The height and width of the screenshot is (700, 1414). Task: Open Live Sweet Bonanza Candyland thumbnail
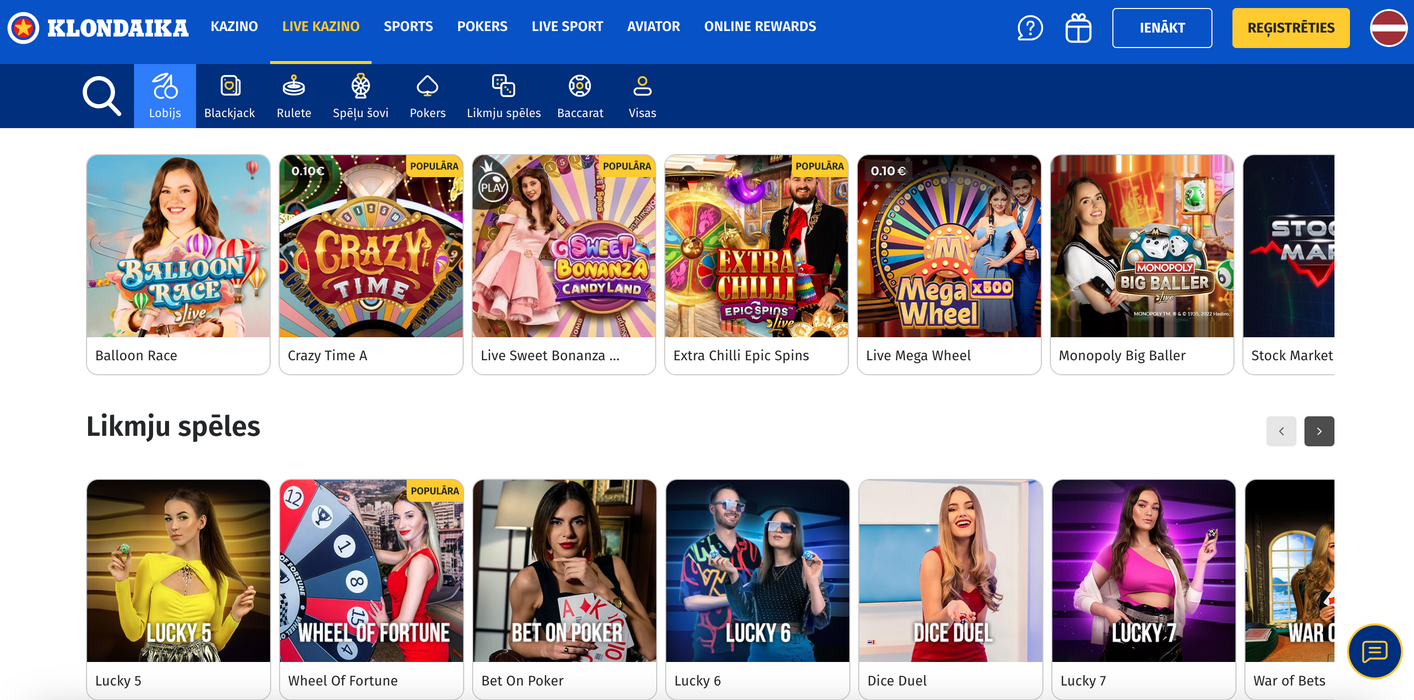click(564, 246)
